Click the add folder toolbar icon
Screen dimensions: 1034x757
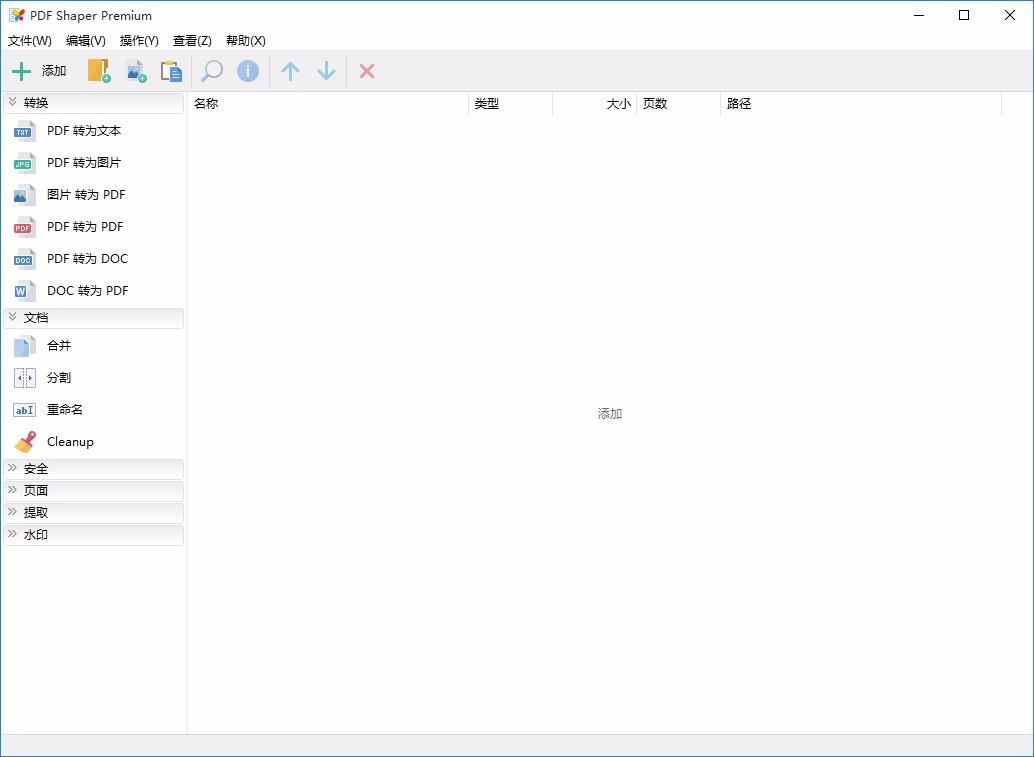(99, 71)
